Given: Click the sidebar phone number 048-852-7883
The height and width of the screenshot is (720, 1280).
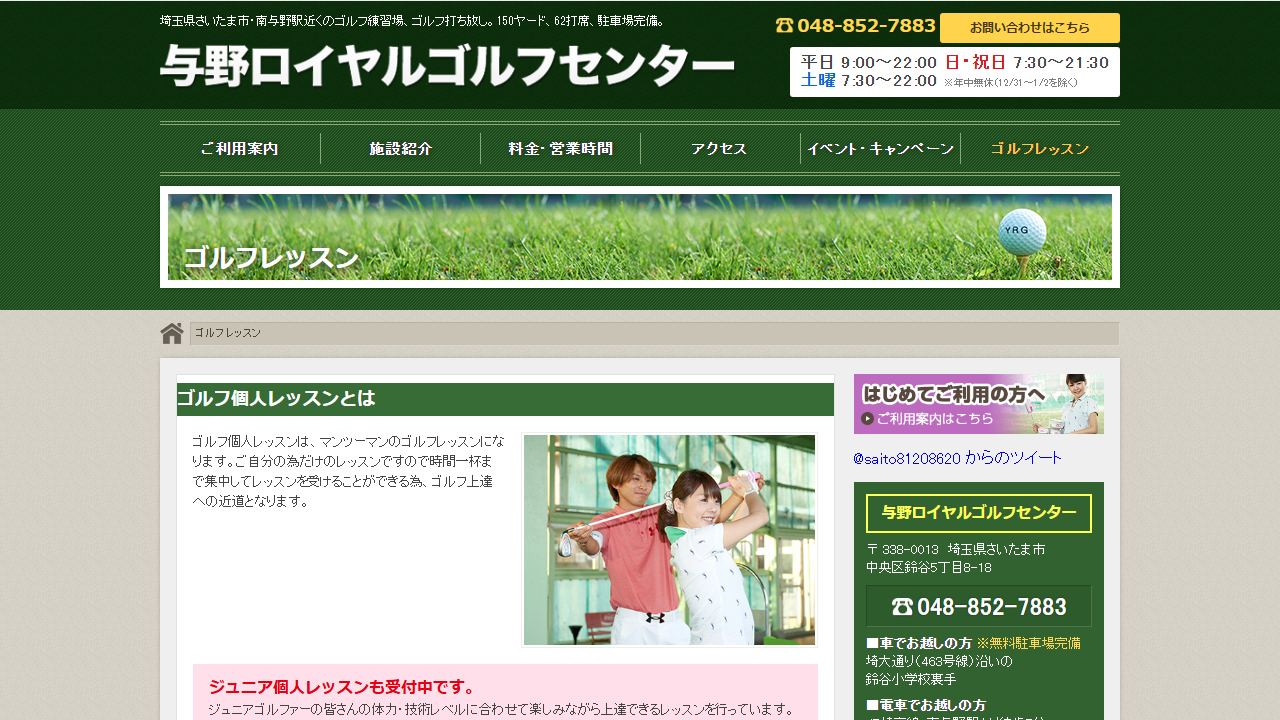Looking at the screenshot, I should 979,606.
